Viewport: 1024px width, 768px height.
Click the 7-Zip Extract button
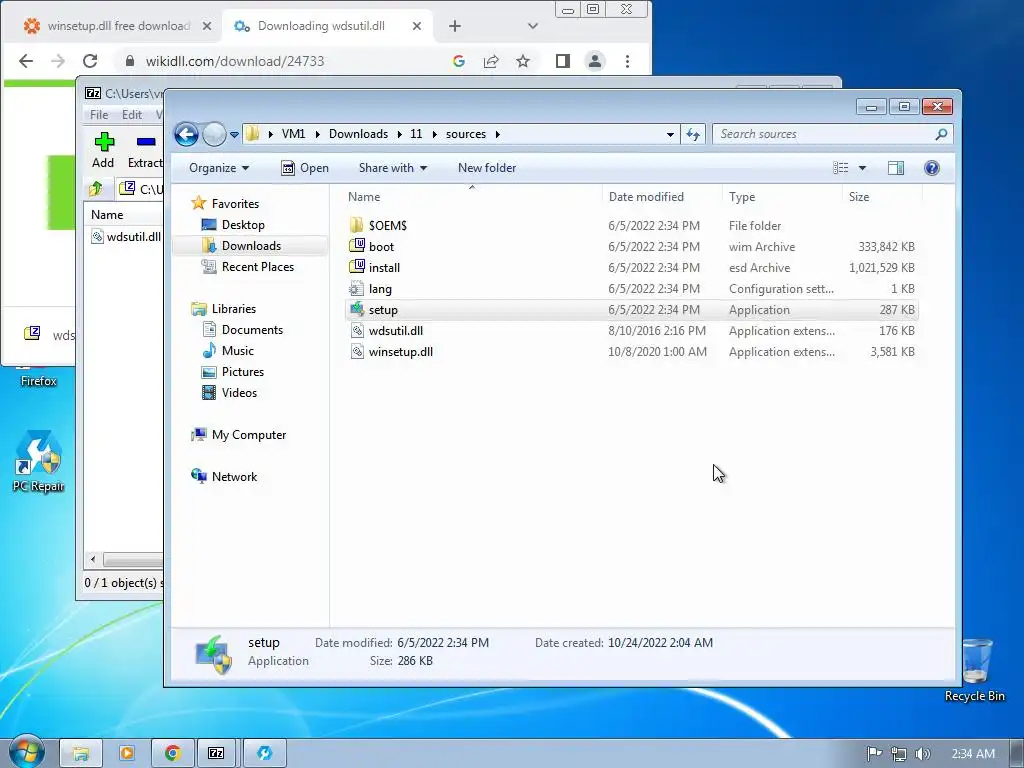tap(144, 150)
